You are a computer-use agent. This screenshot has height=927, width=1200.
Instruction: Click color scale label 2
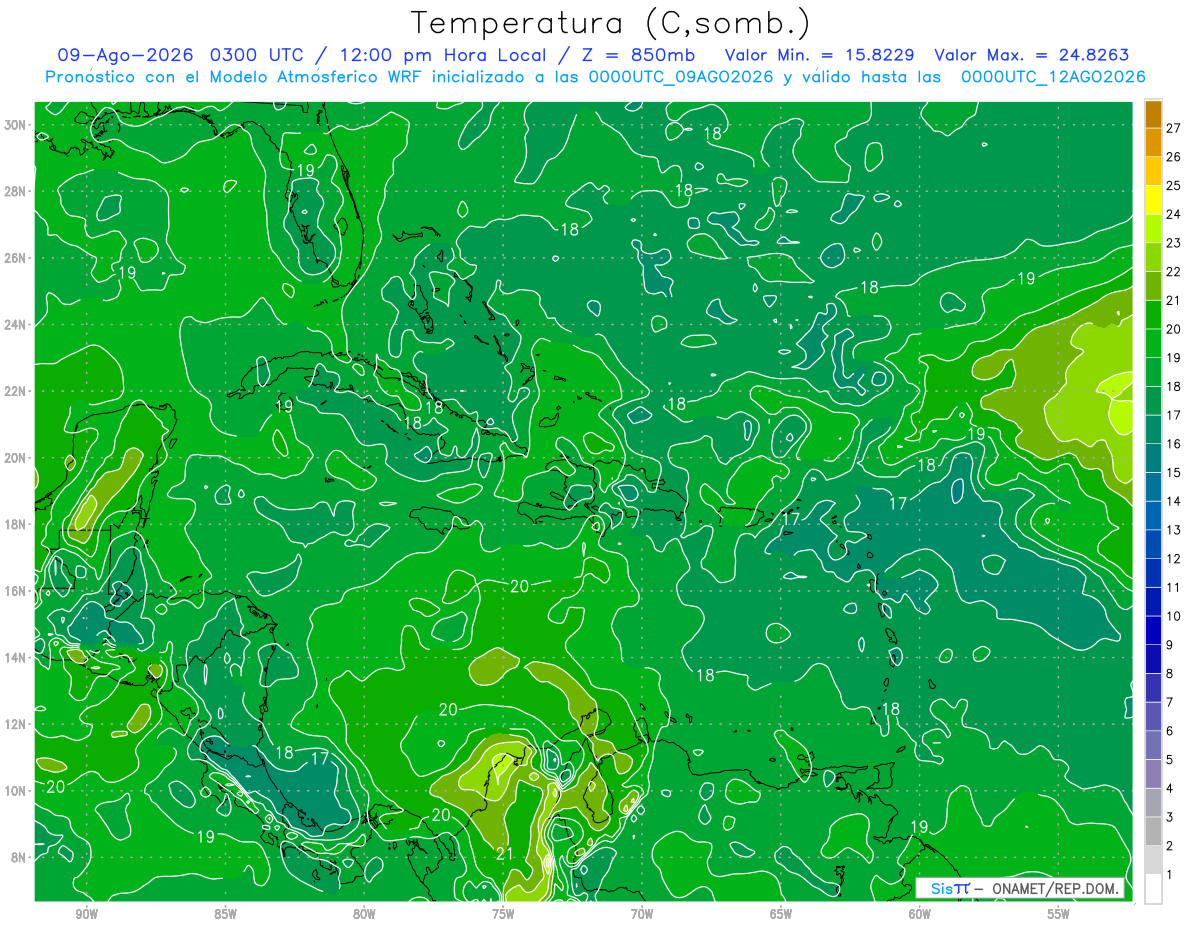1169,846
